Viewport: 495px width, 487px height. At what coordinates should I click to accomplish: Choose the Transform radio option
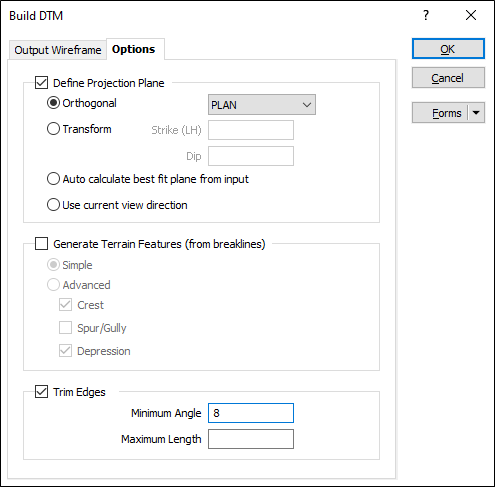[x=53, y=129]
